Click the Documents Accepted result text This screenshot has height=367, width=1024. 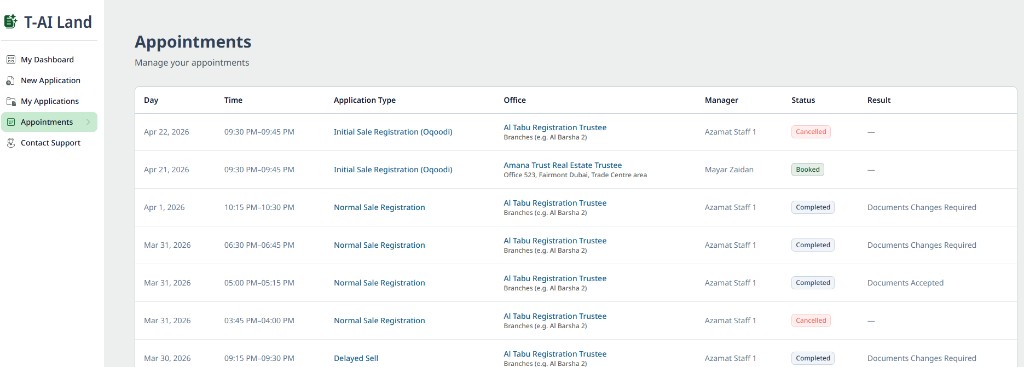pos(905,283)
